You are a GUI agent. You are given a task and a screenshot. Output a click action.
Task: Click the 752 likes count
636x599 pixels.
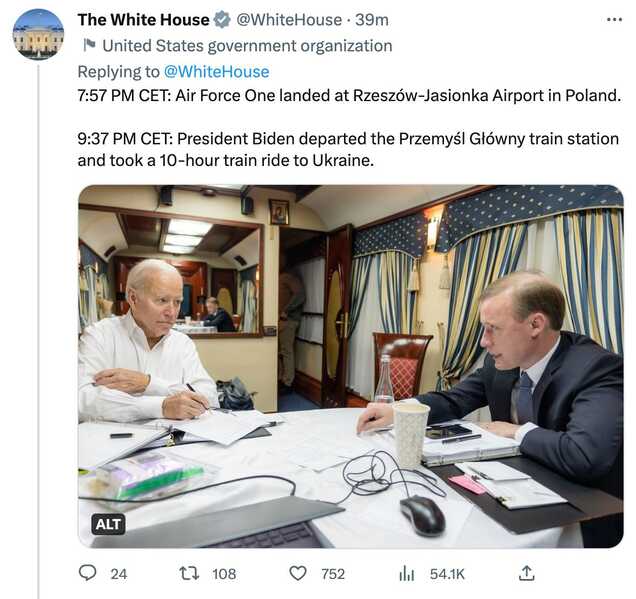(x=333, y=573)
